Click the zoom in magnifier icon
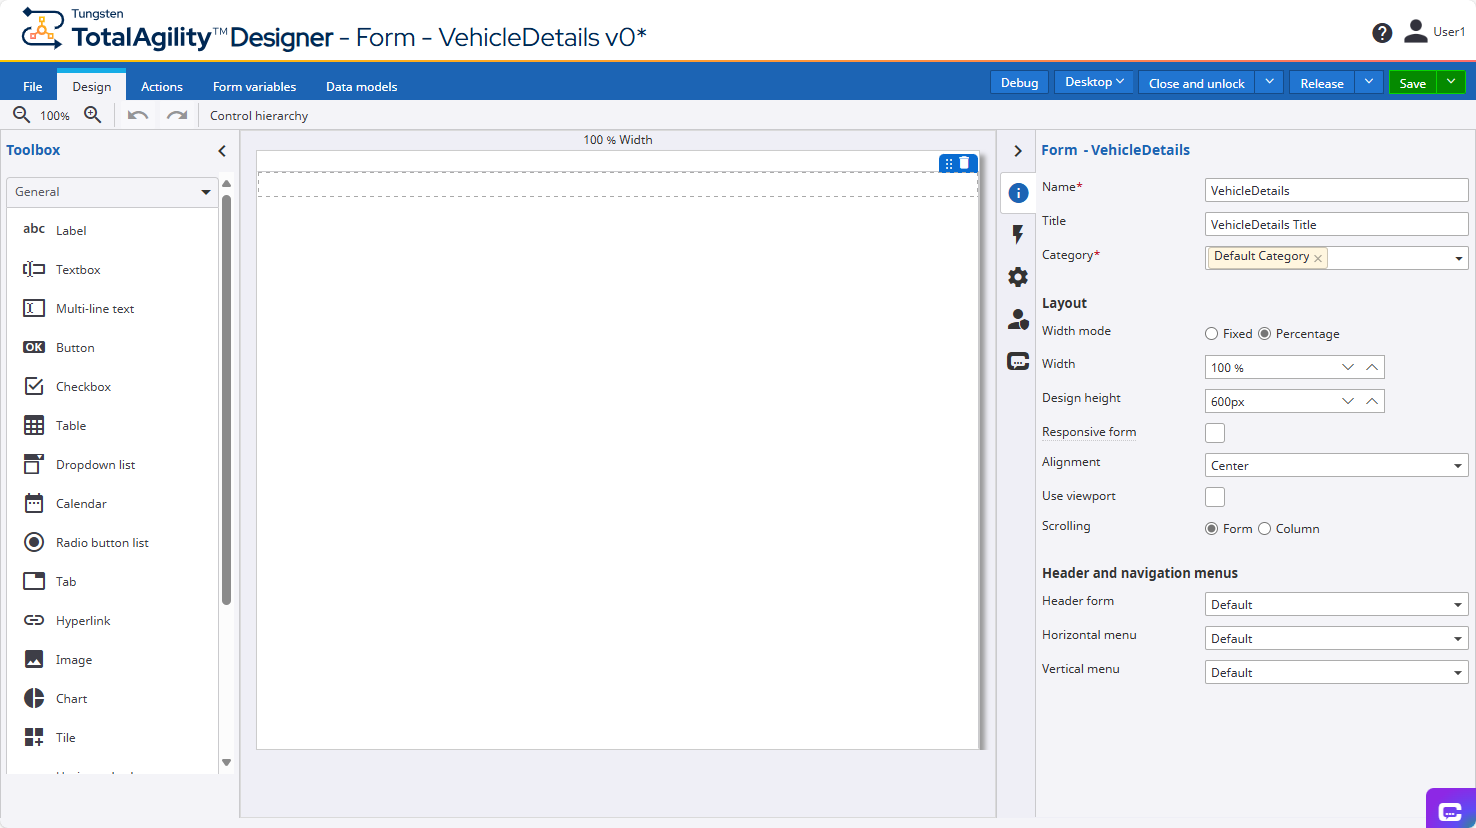The image size is (1476, 828). click(93, 115)
